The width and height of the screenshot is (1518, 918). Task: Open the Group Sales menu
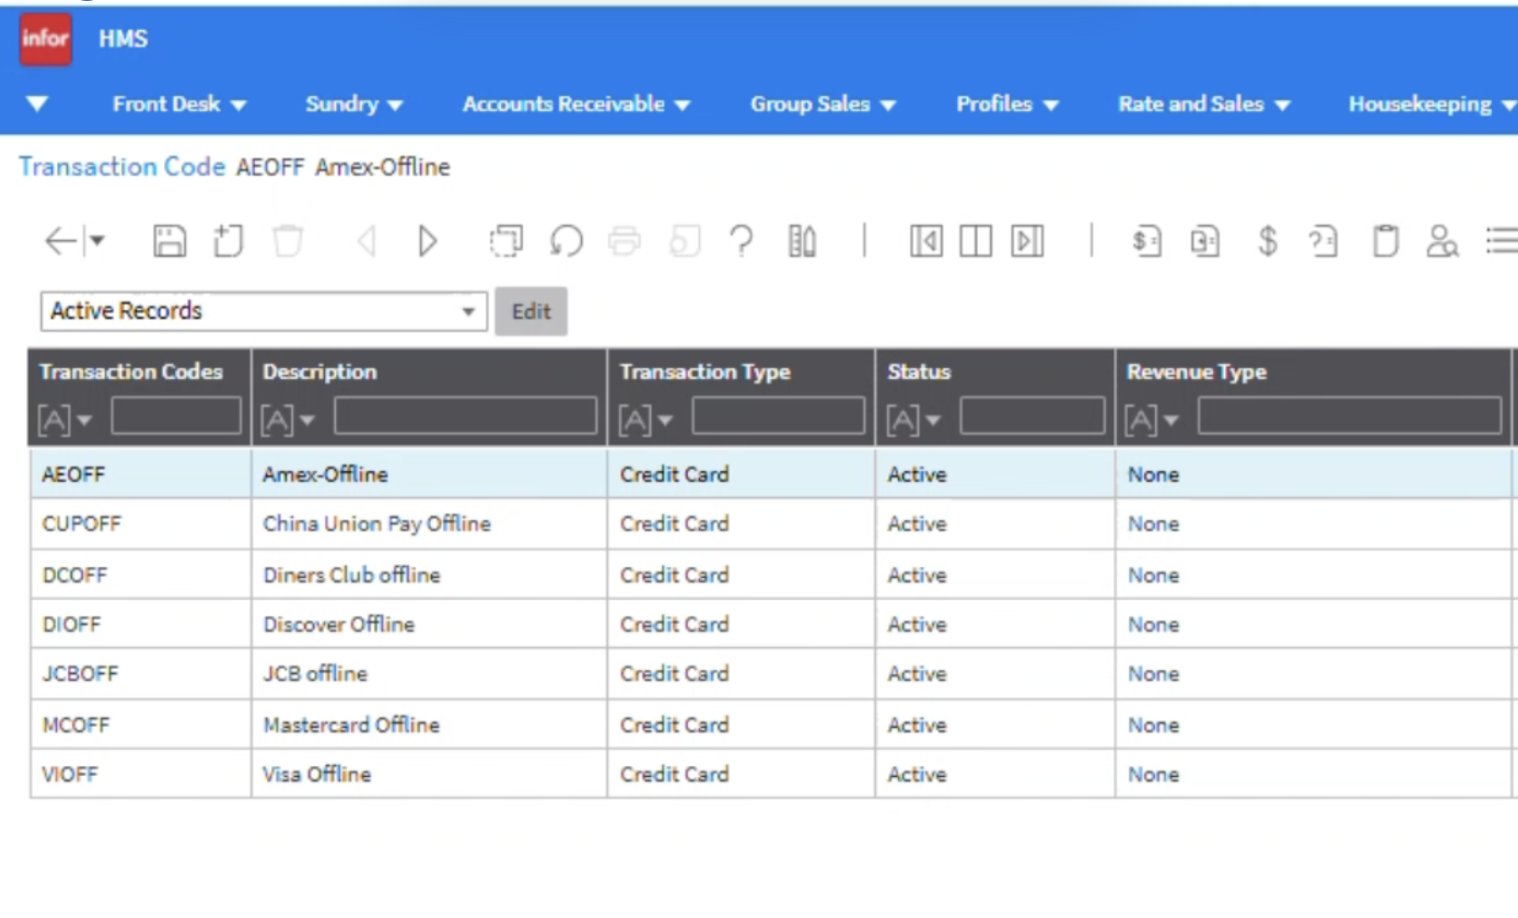[822, 104]
